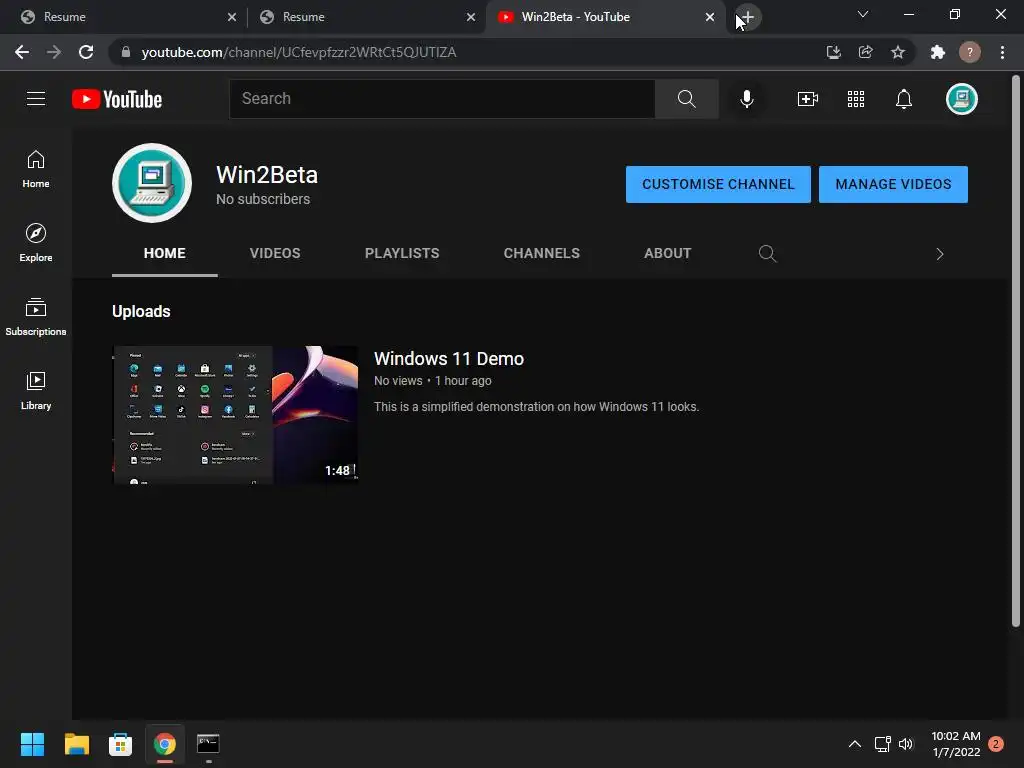Share this page icon in address bar
Image resolution: width=1024 pixels, height=768 pixels.
pyautogui.click(x=865, y=52)
